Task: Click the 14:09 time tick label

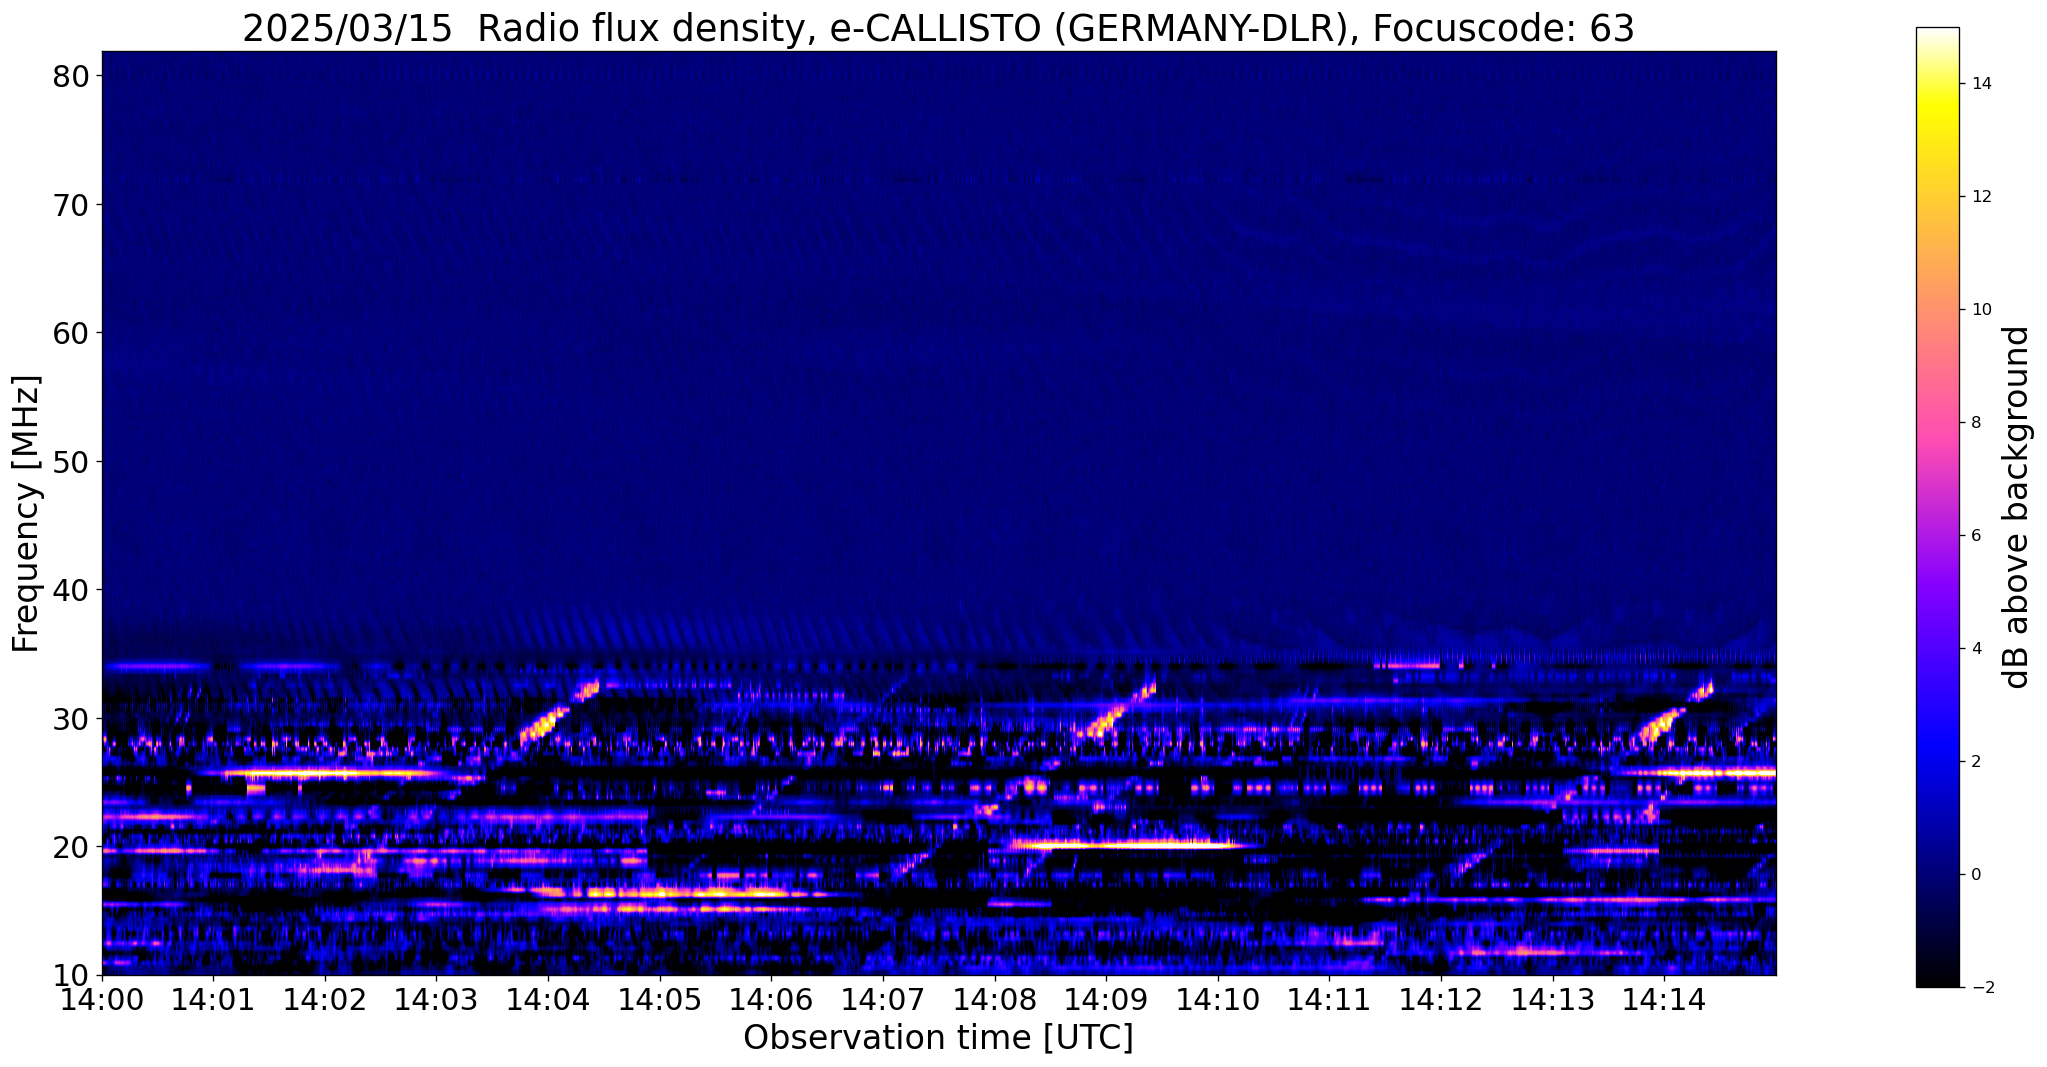Action: click(x=1106, y=998)
